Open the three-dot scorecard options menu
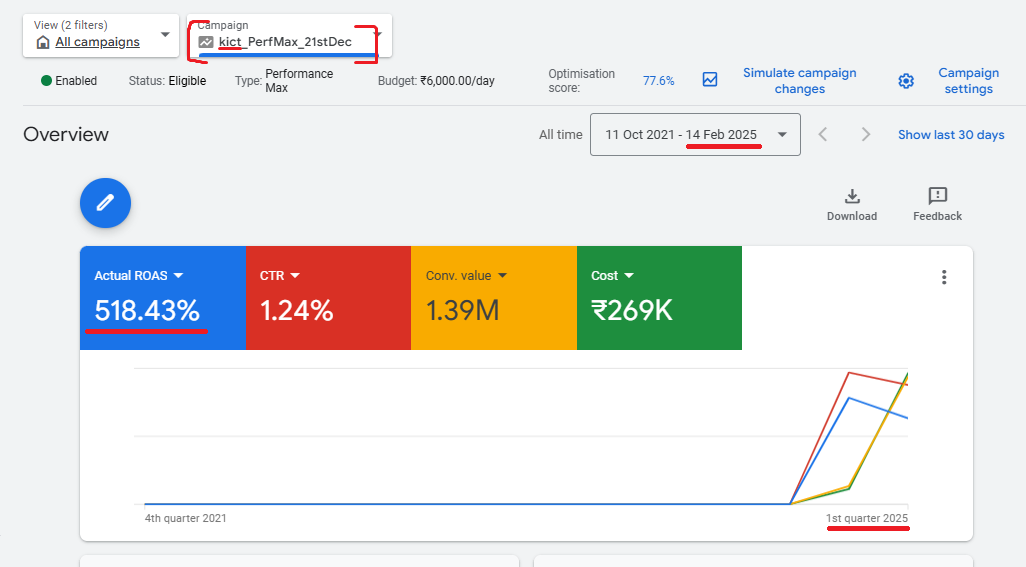 (x=944, y=277)
